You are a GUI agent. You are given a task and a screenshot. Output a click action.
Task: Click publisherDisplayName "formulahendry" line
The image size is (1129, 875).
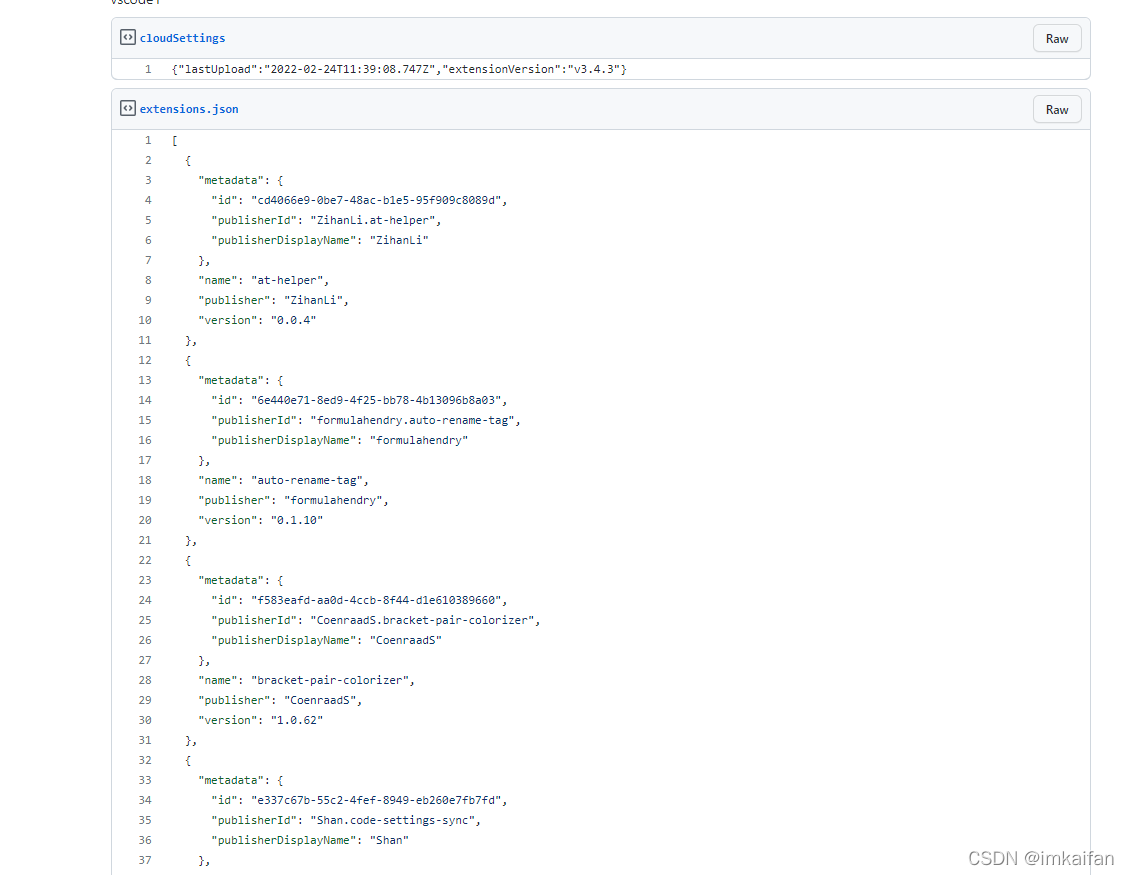[339, 441]
